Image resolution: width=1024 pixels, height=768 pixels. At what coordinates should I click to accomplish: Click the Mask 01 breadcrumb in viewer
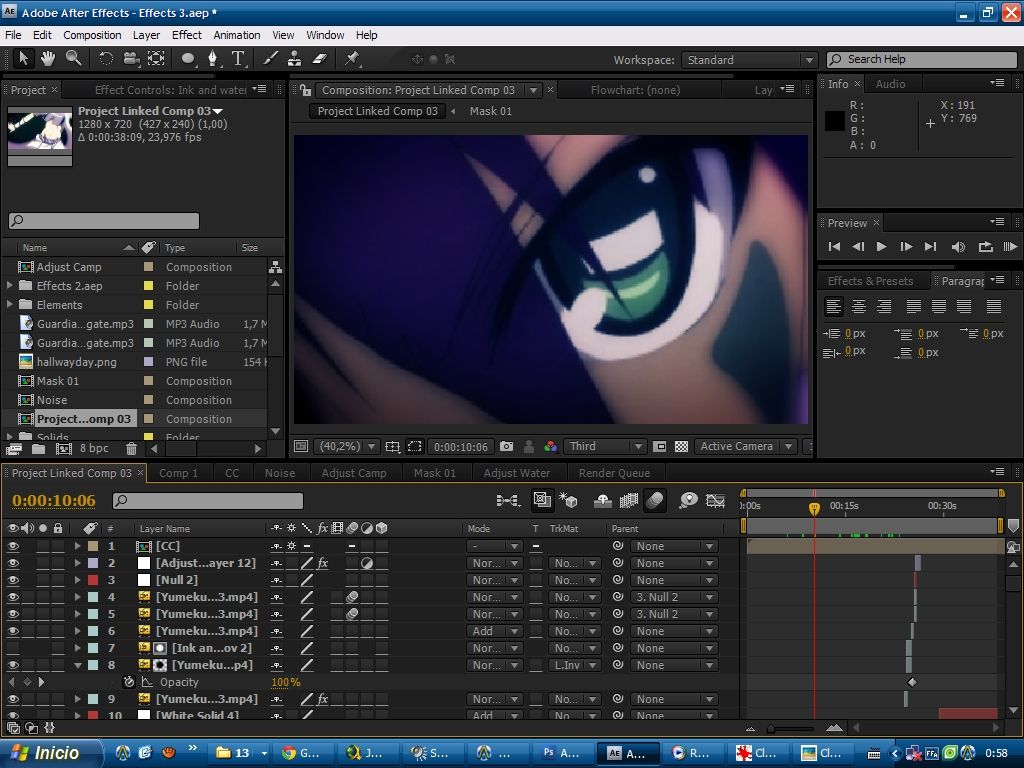click(x=490, y=111)
